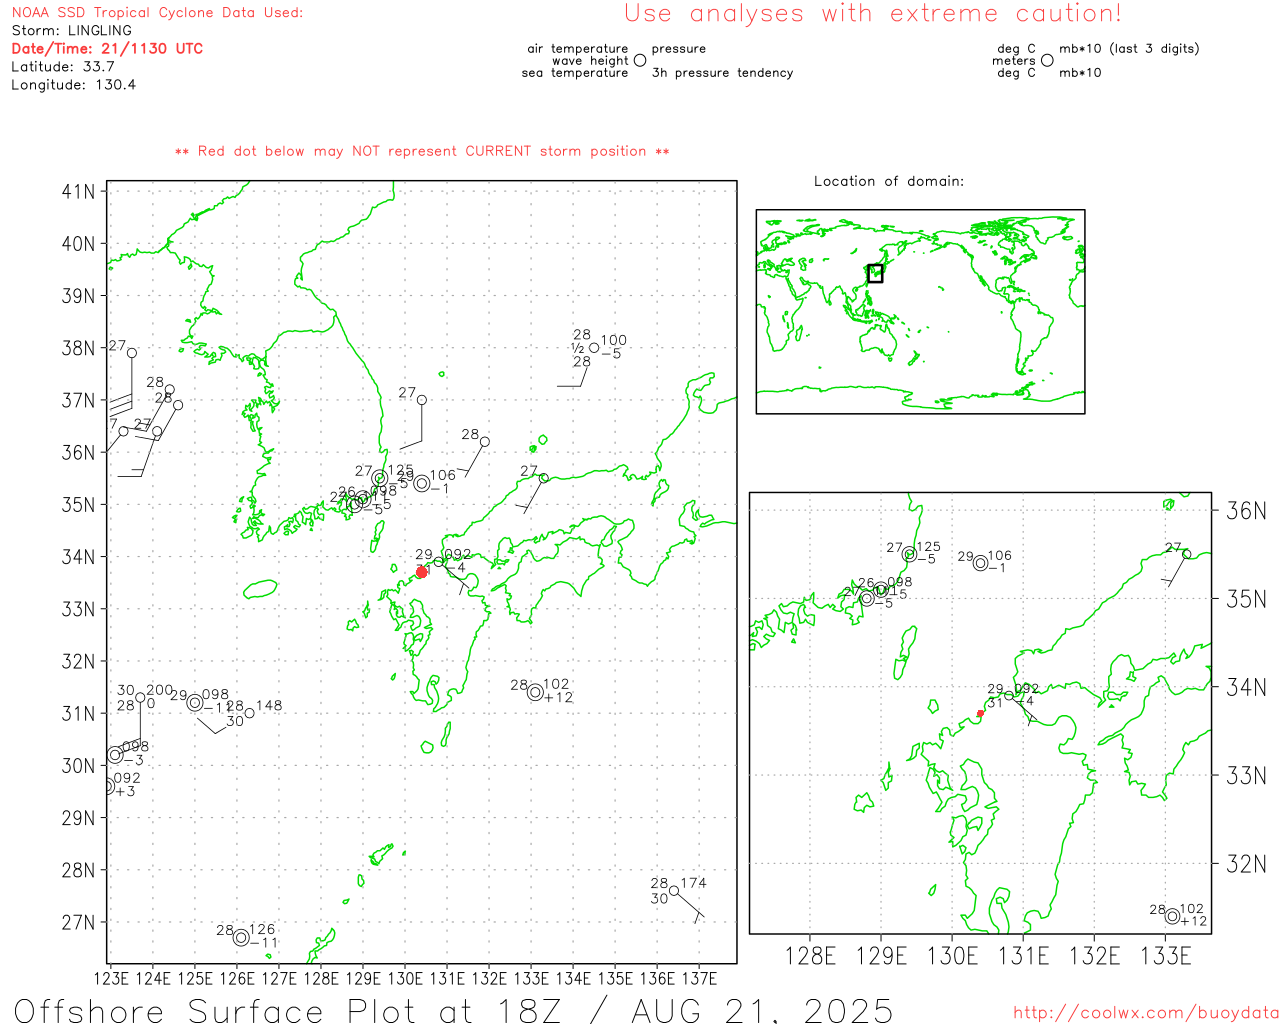
Task: Click 'mb*10 (last 3 digits)' legend label
Action: tap(1129, 49)
